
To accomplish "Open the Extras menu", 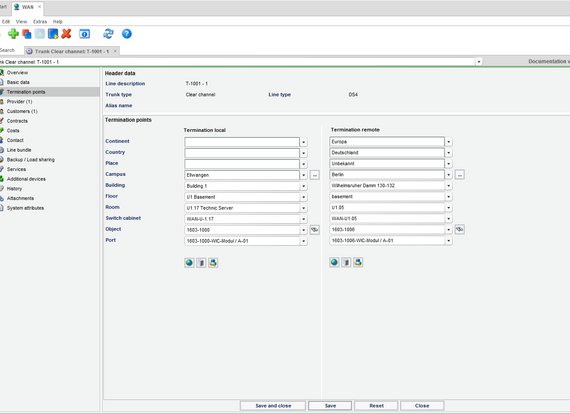I will point(40,21).
